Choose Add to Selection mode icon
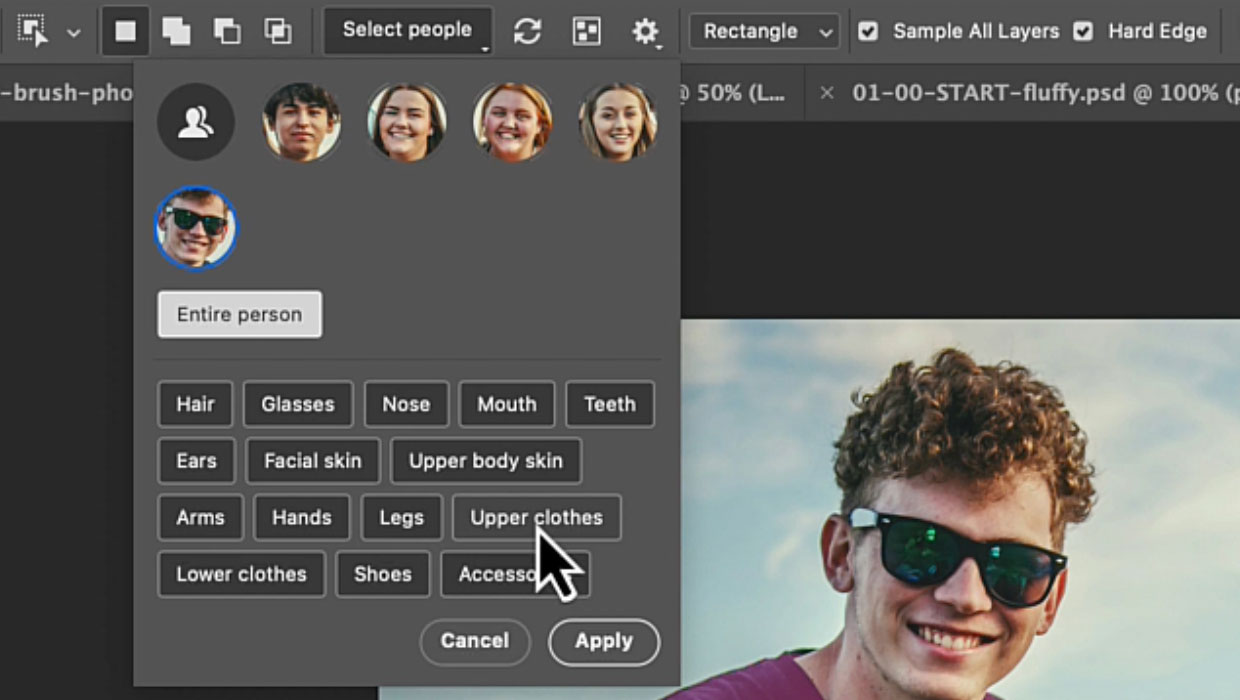1240x700 pixels. 176,31
